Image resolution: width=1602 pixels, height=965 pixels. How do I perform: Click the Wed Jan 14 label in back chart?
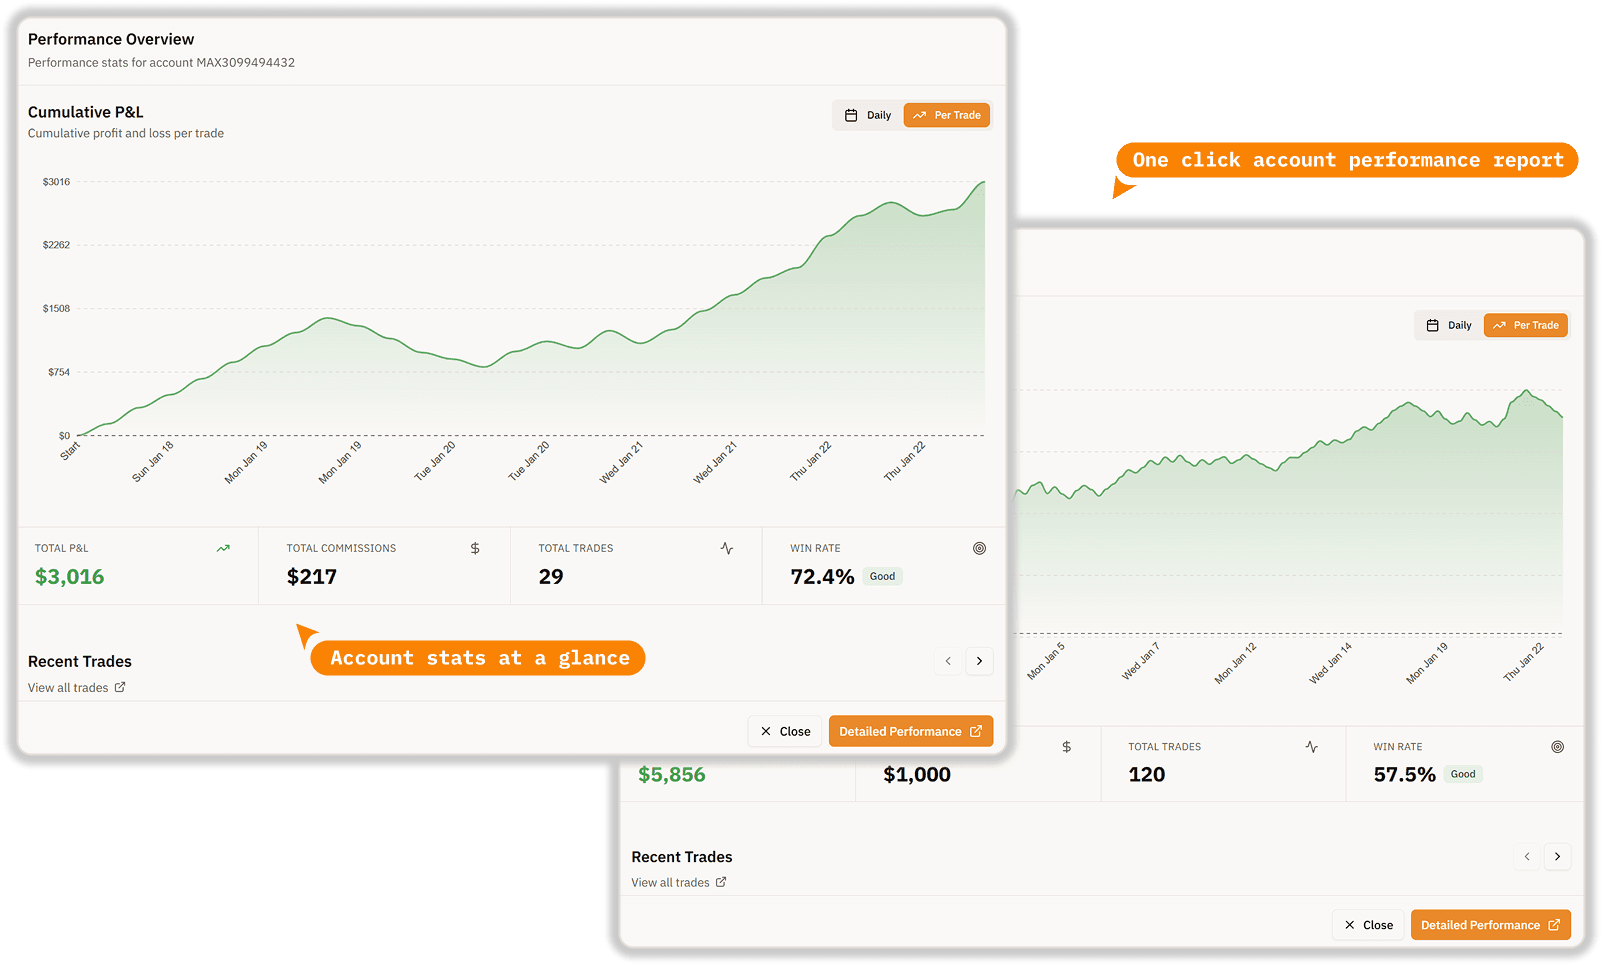pos(1330,663)
